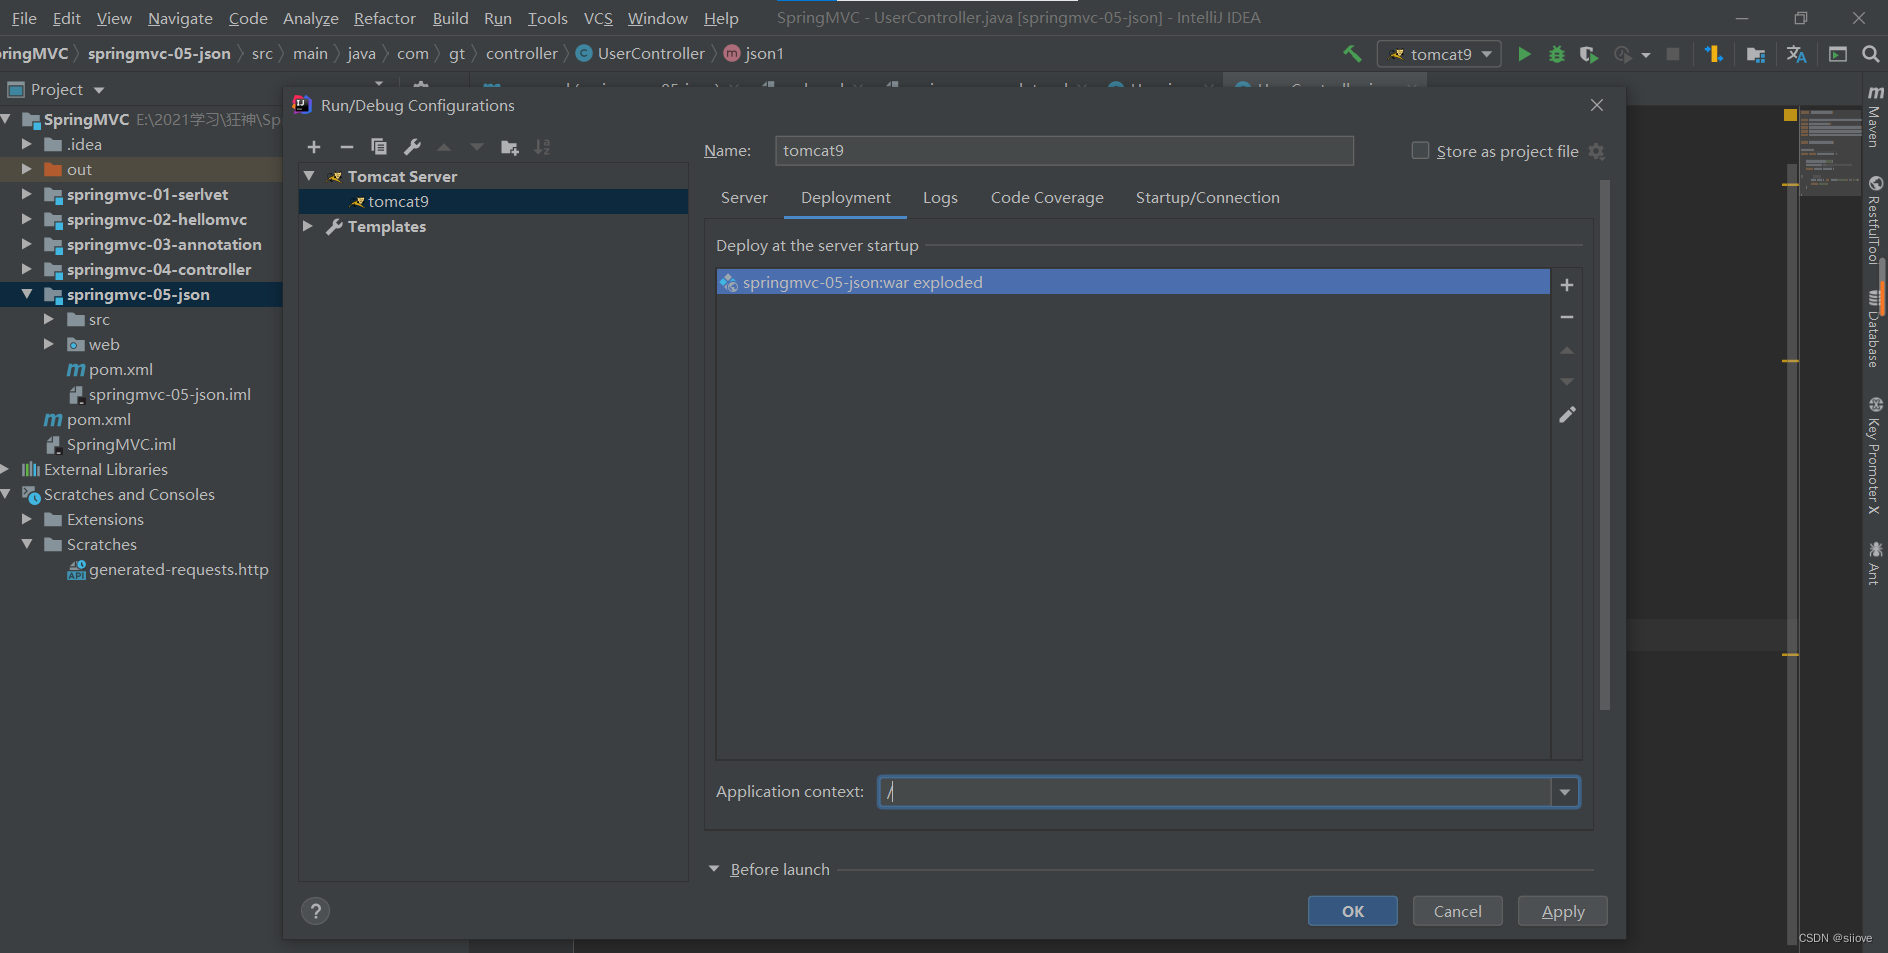Open Search Everywhere magnifier icon
This screenshot has width=1888, height=953.
1870,54
